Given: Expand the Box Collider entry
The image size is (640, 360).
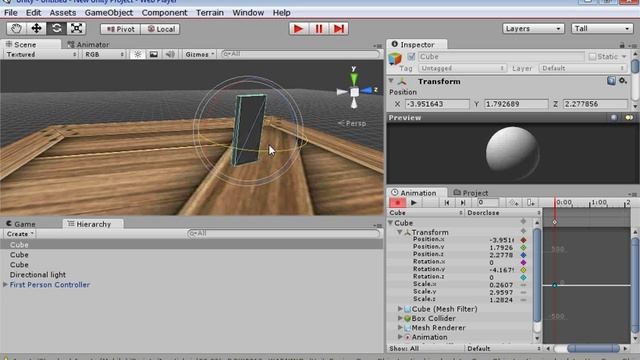Looking at the screenshot, I should coord(400,318).
